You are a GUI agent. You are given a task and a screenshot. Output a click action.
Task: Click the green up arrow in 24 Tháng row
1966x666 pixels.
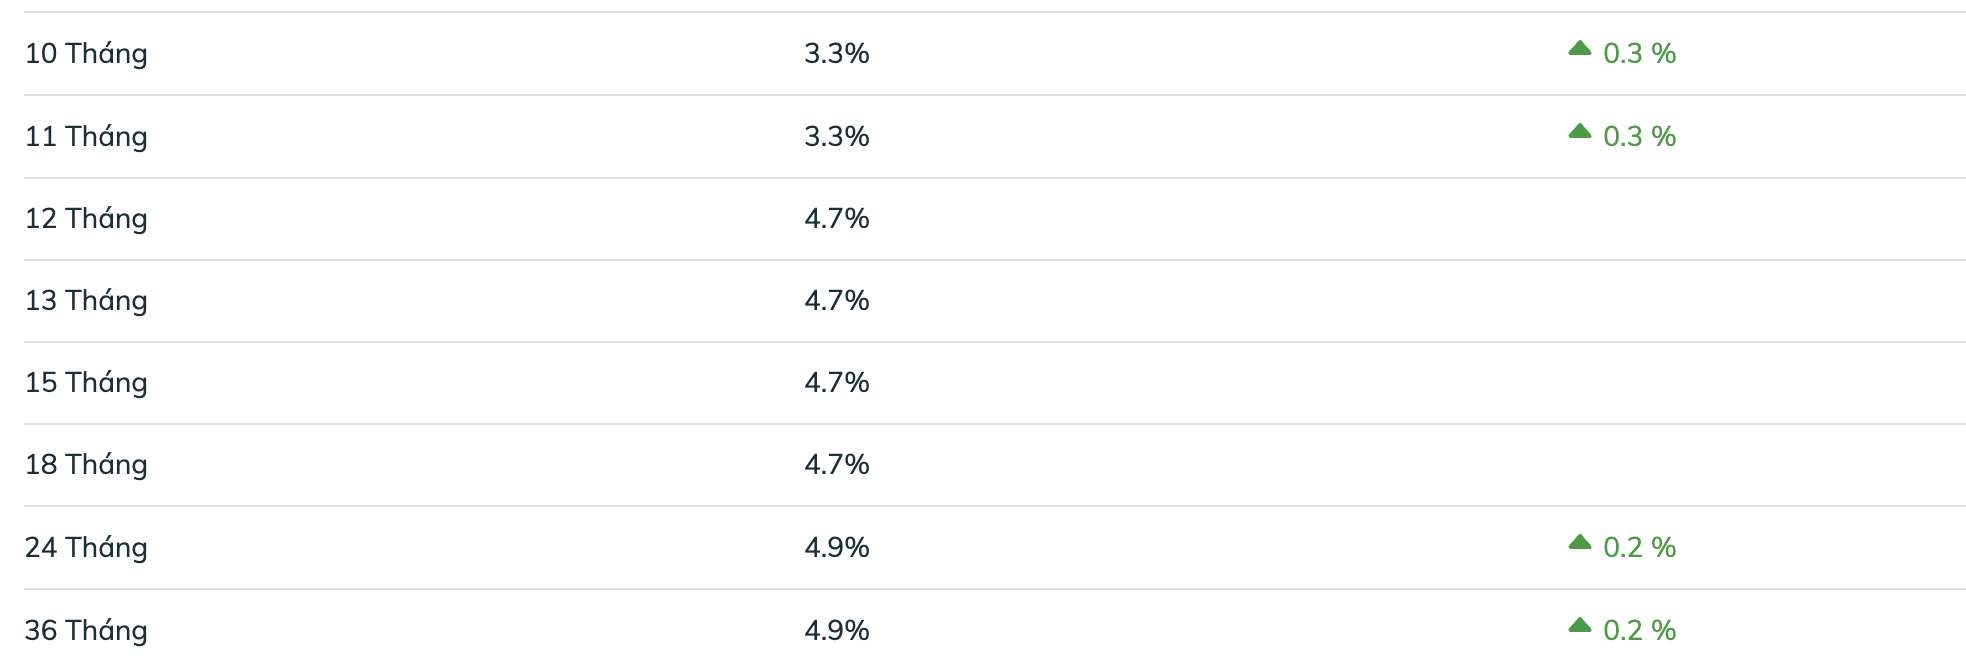pyautogui.click(x=1579, y=542)
